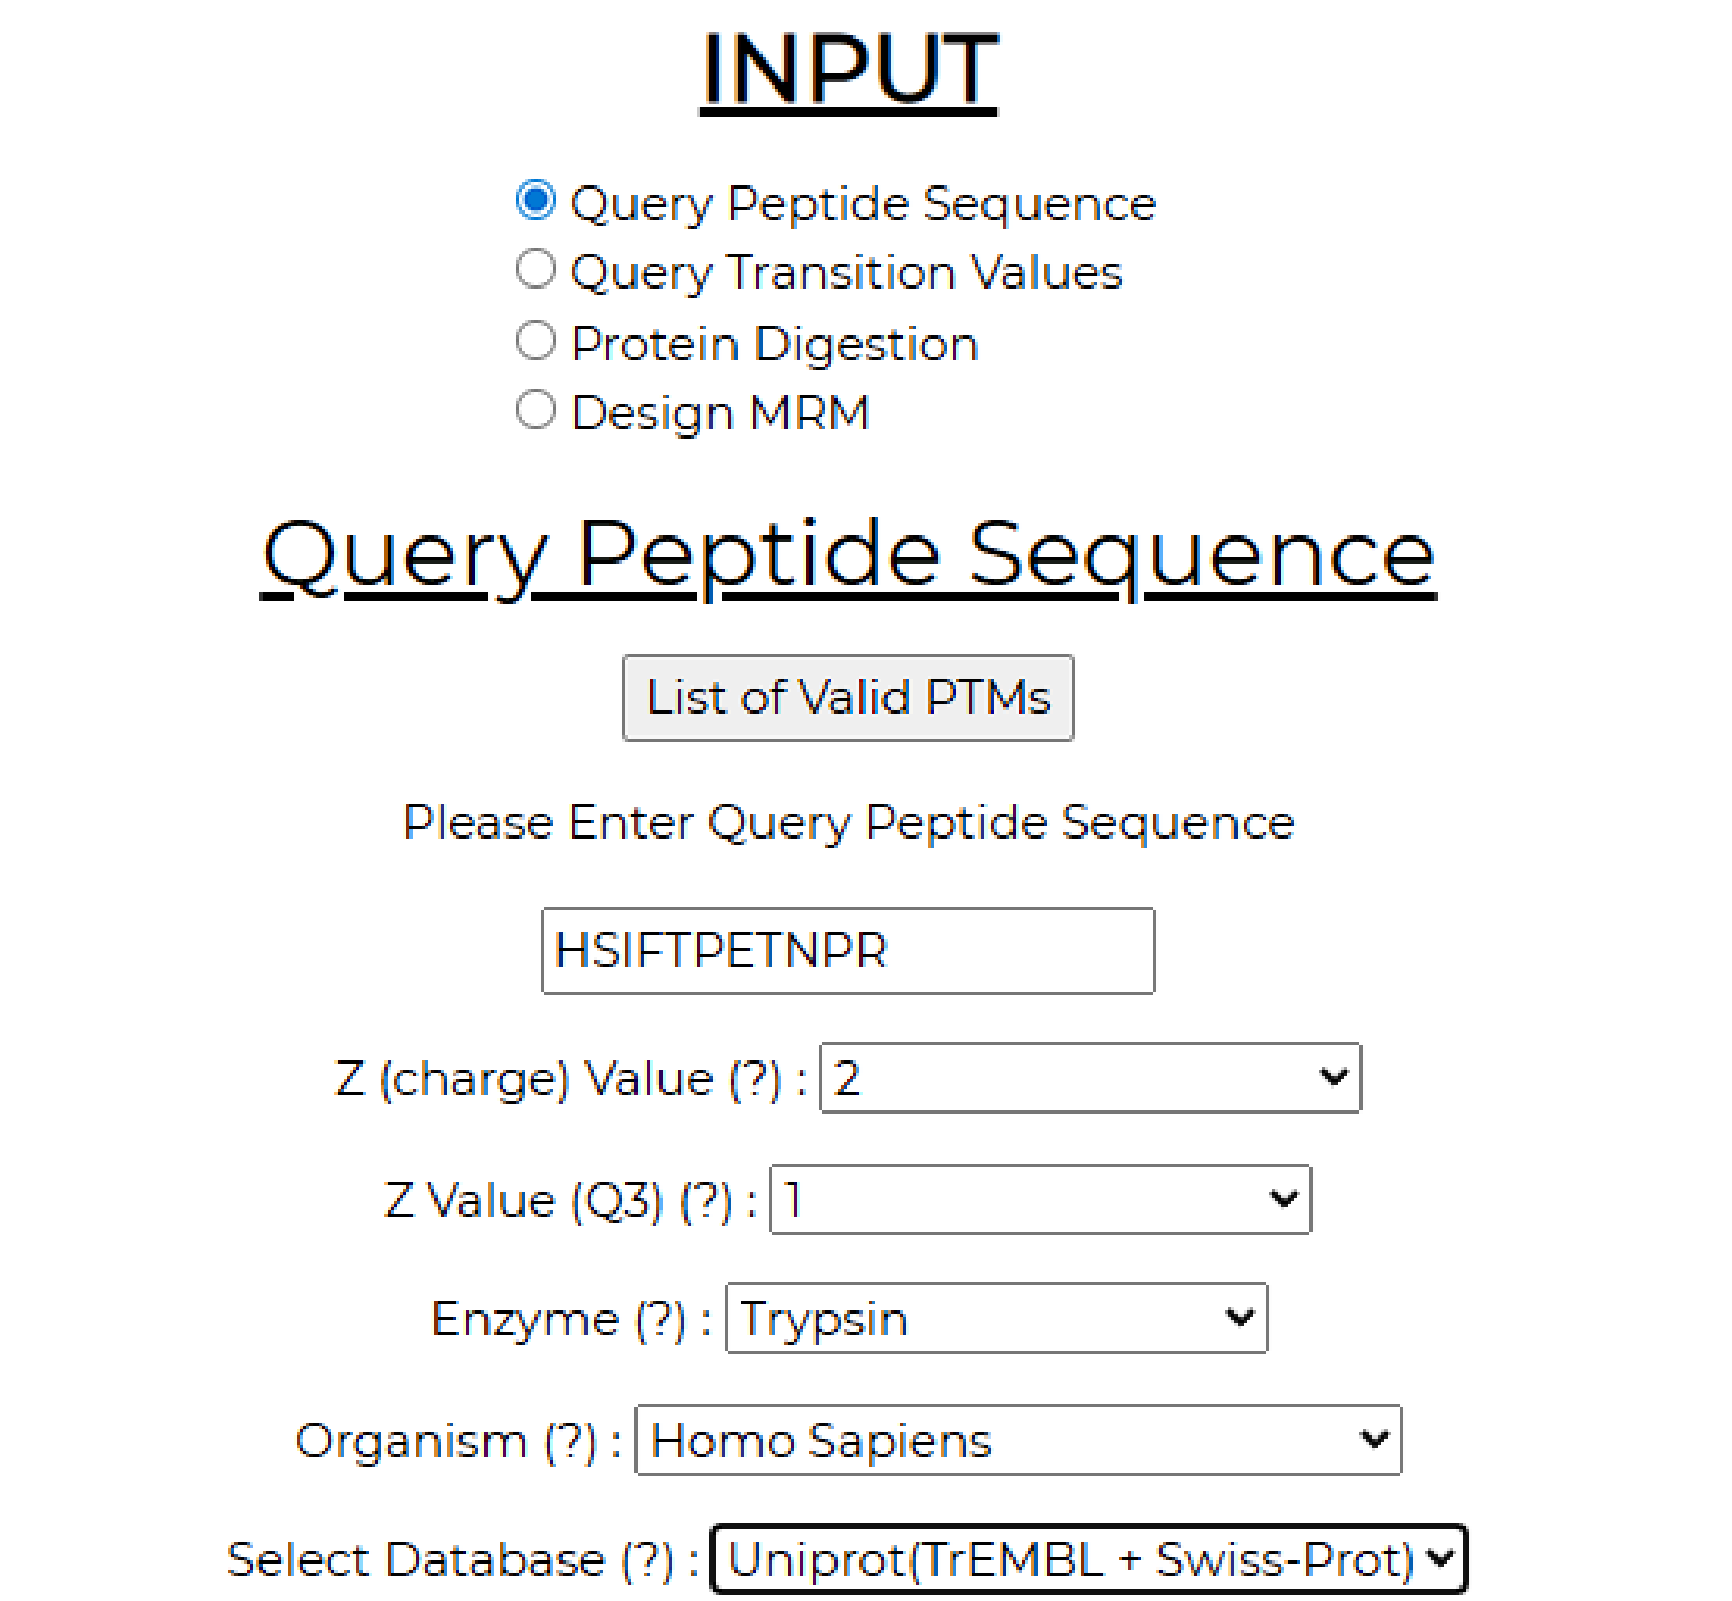Choose the Protein Digestion radio button
The image size is (1732, 1601).
tap(535, 340)
